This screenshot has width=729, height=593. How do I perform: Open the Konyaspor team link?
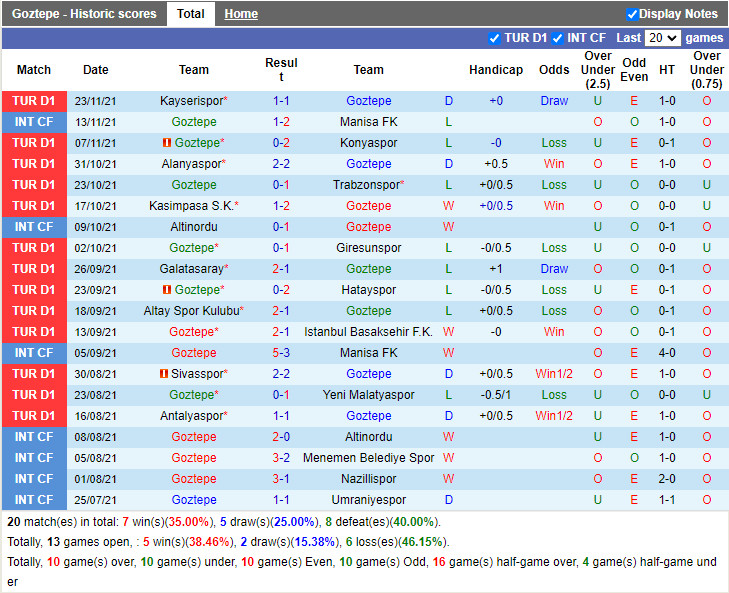click(368, 143)
